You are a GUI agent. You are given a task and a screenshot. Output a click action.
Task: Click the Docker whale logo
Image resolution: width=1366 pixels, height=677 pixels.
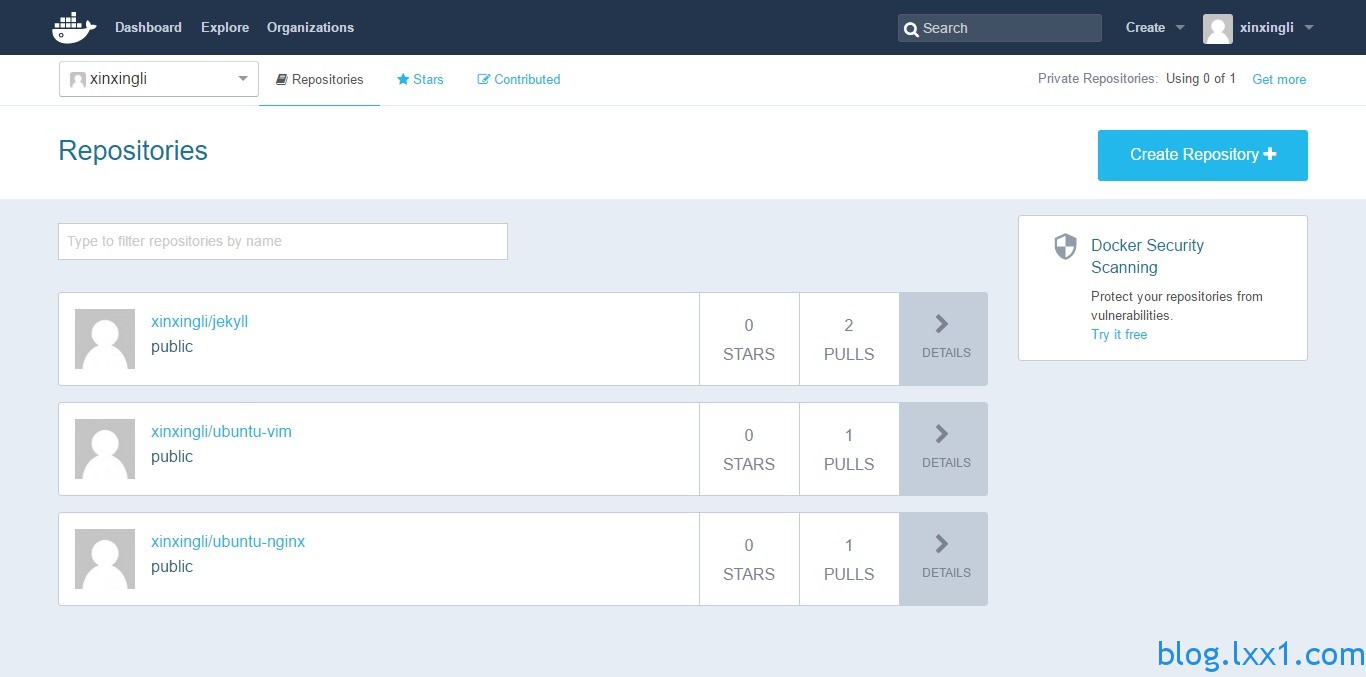[74, 28]
